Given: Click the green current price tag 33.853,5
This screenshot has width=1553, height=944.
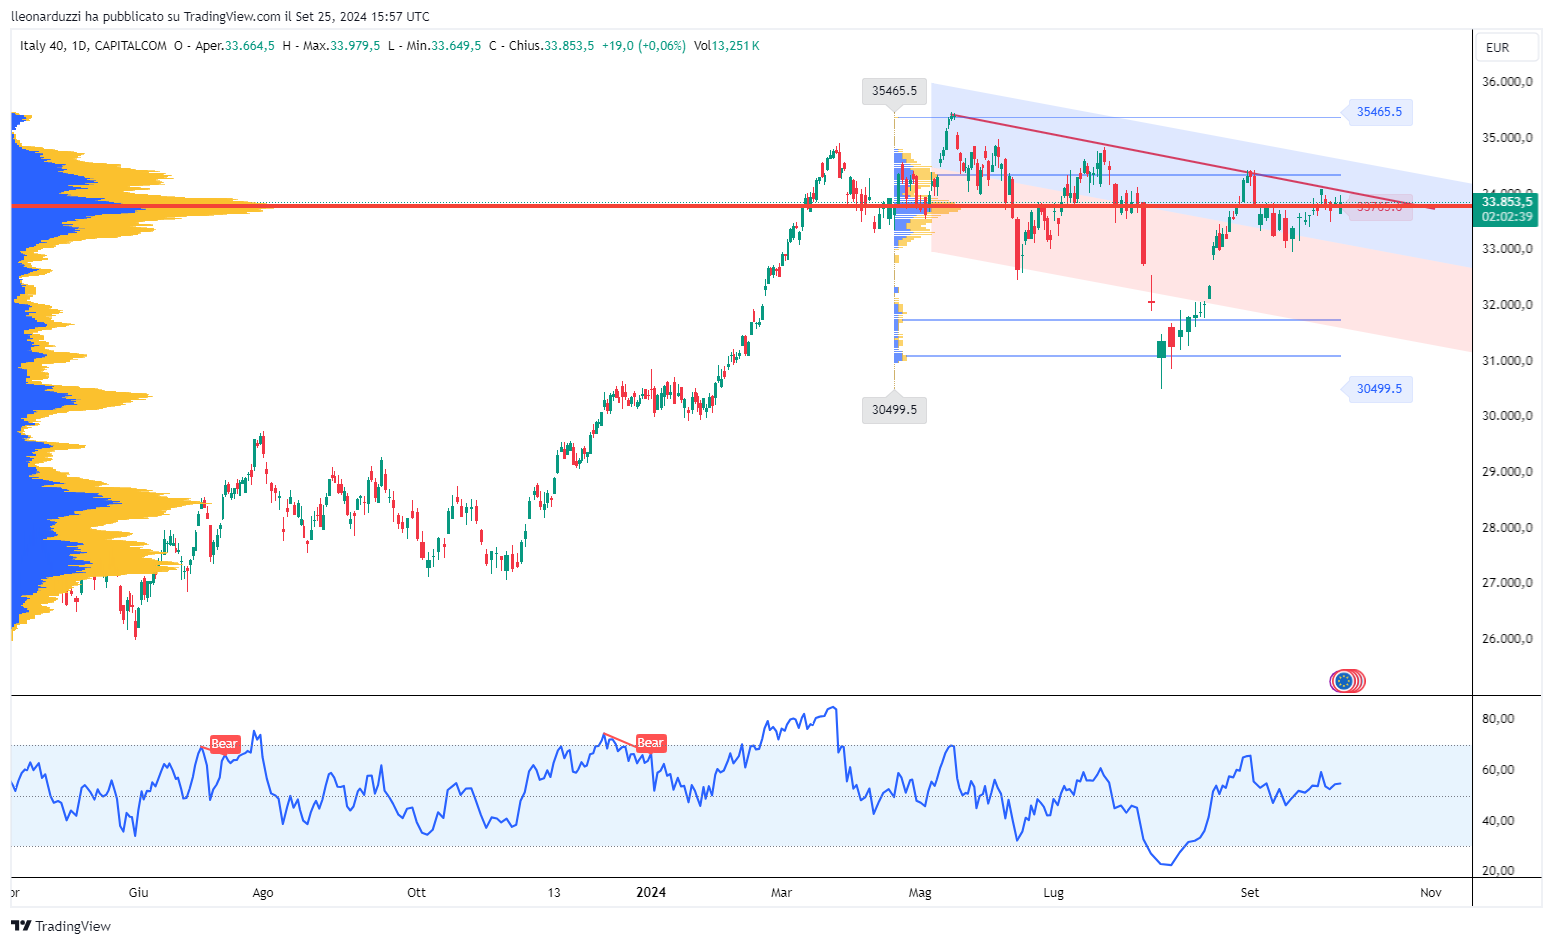Looking at the screenshot, I should click(1507, 209).
